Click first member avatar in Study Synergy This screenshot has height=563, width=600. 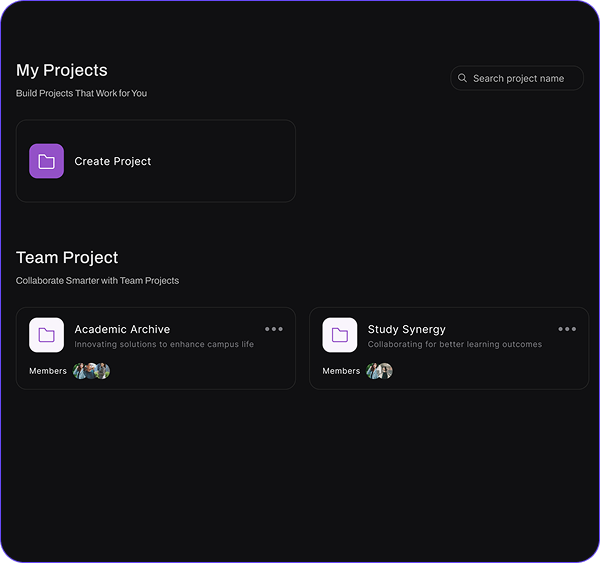click(373, 371)
